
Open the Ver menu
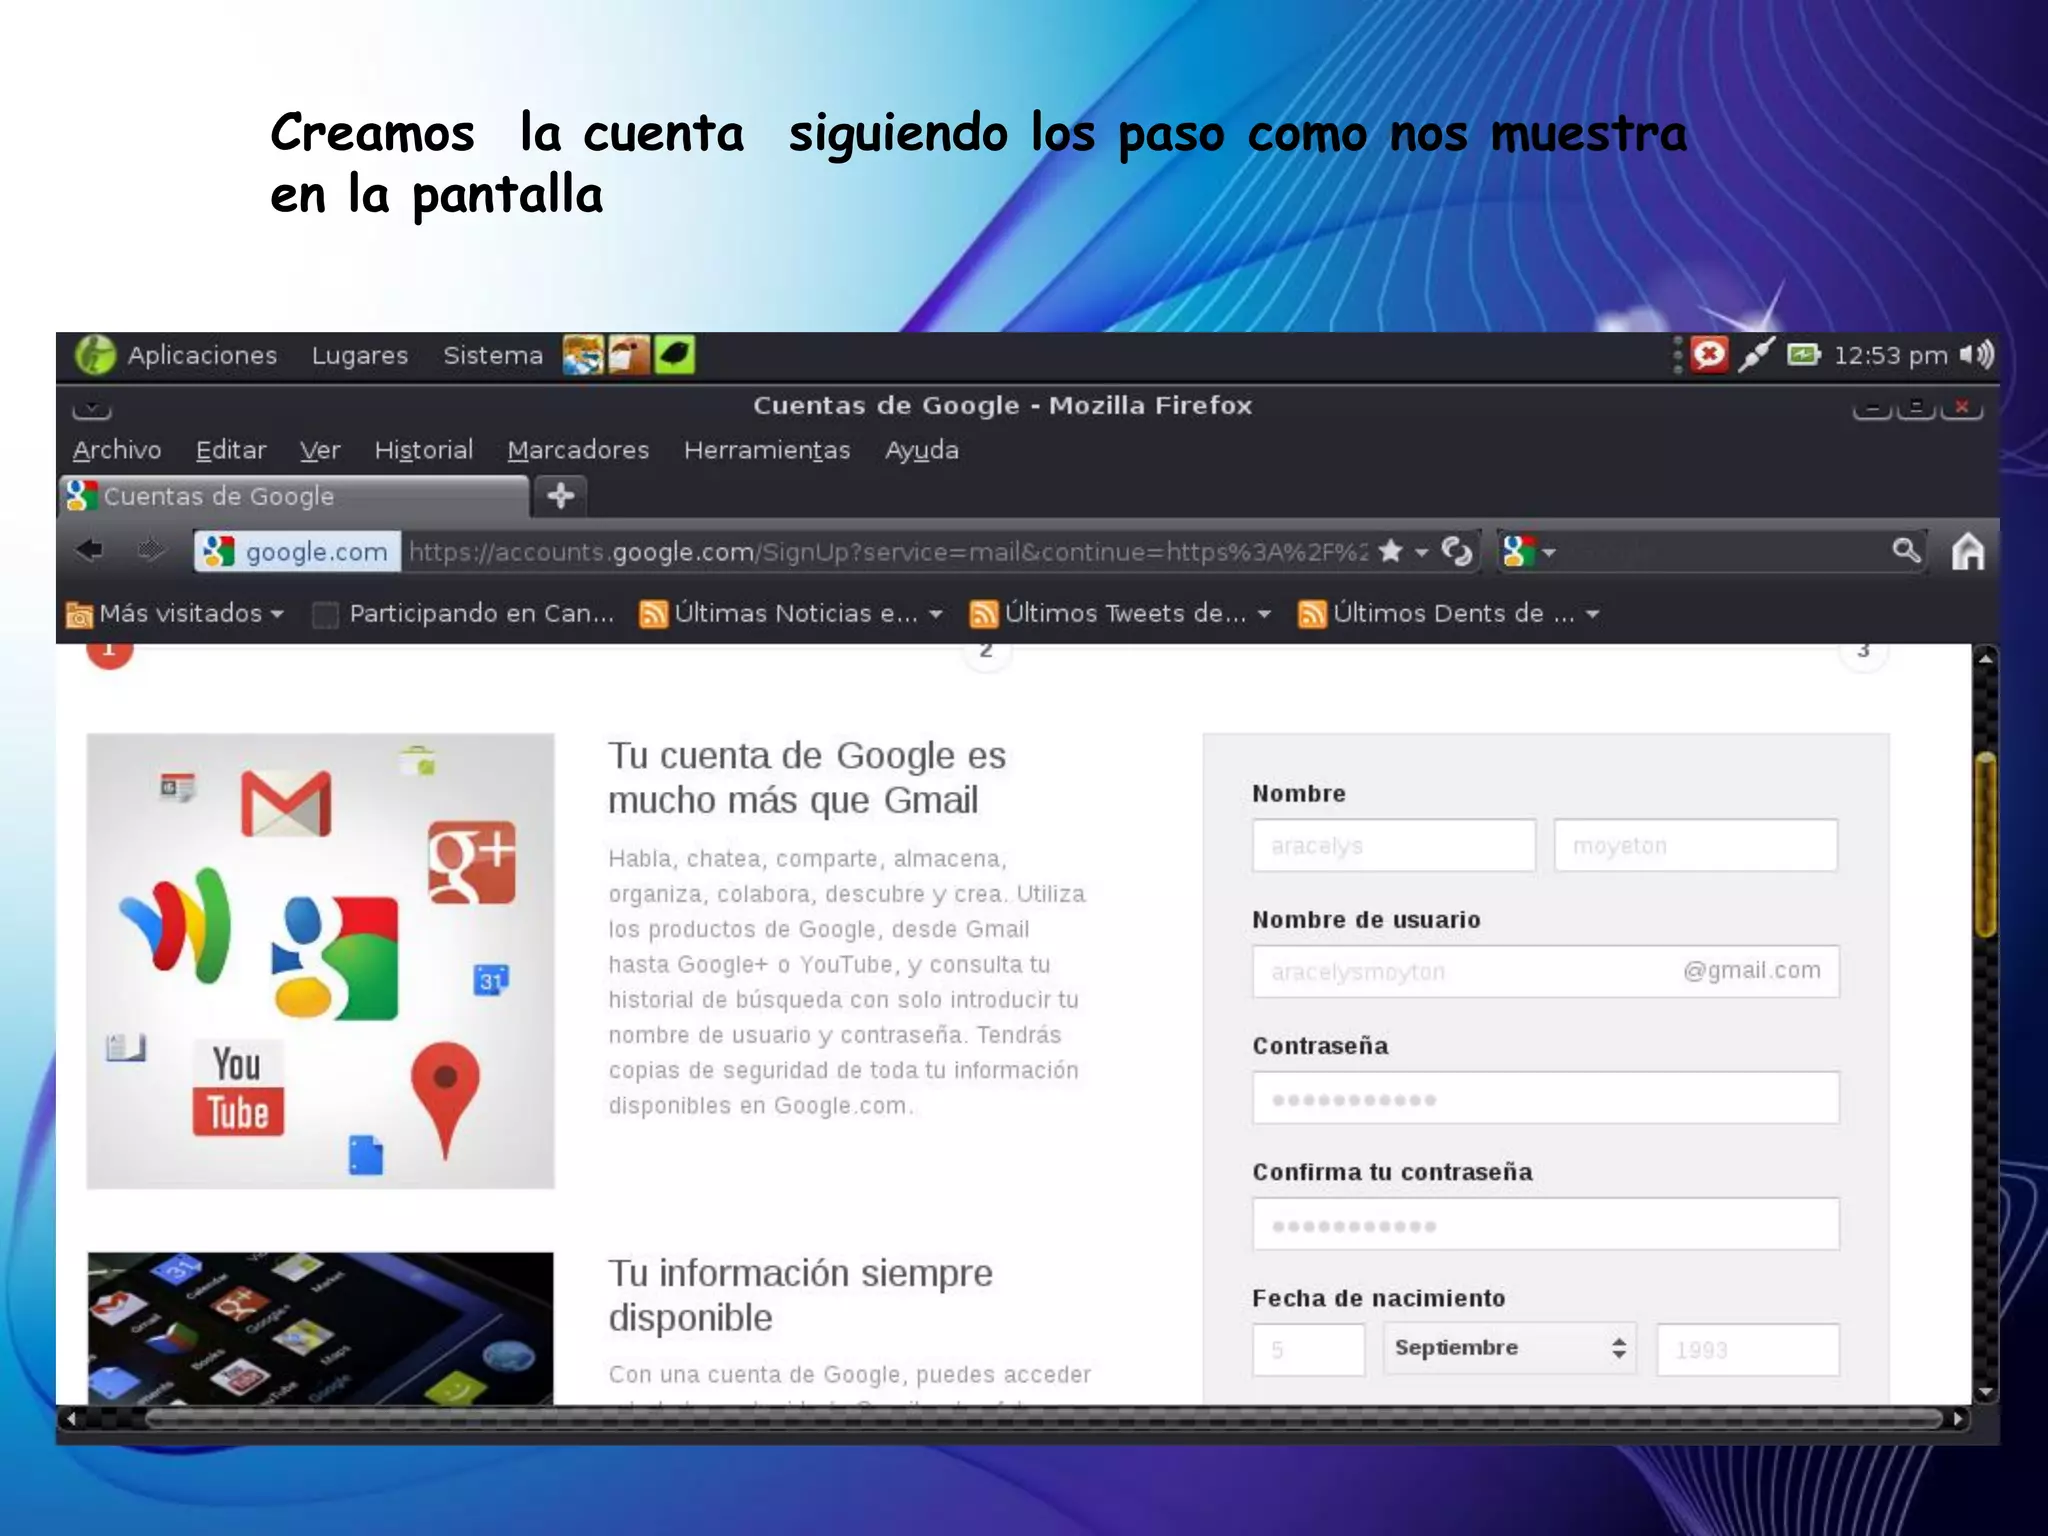point(320,450)
